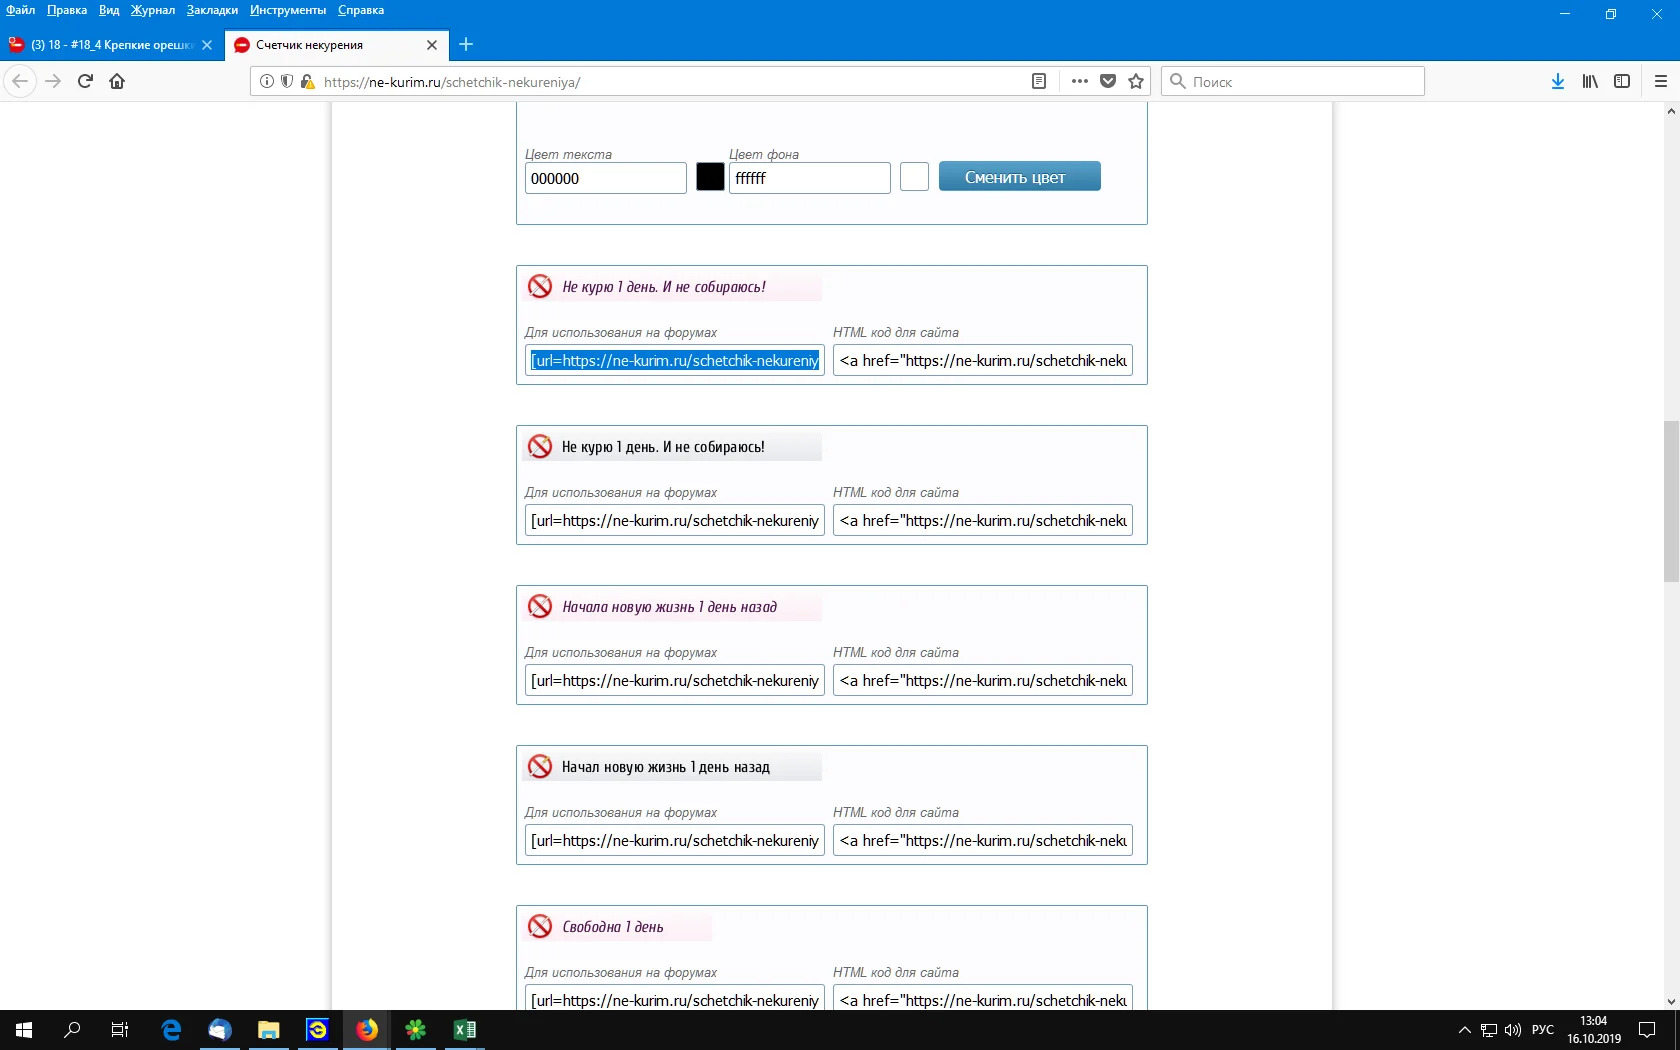Viewport: 1680px width, 1050px height.
Task: Open a new browser tab
Action: pyautogui.click(x=466, y=44)
